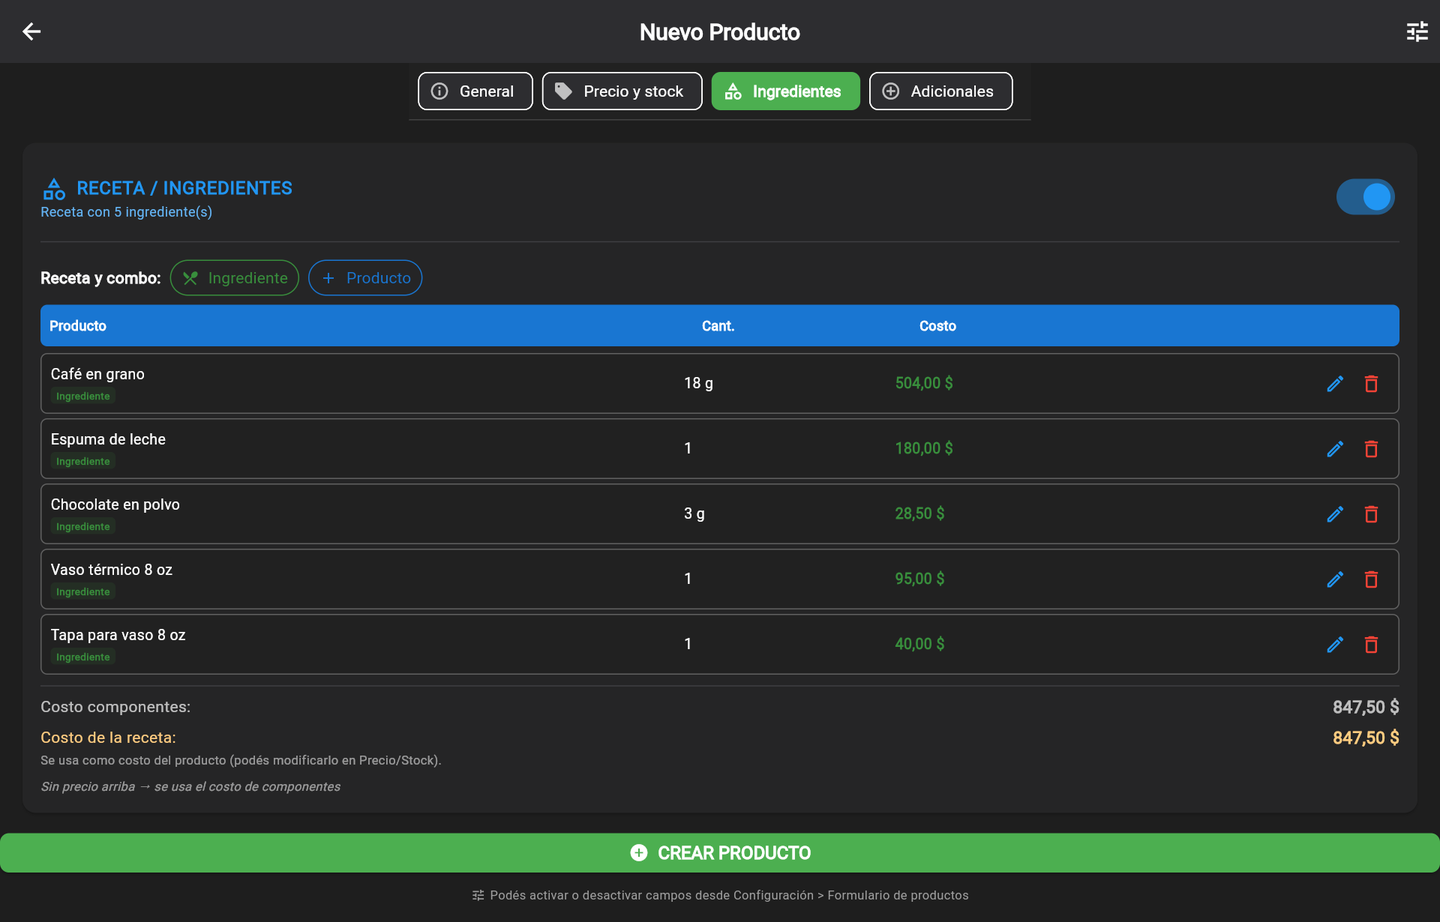Click the Receta con 5 ingrediente(s) subtitle
Viewport: 1440px width, 922px height.
point(126,212)
